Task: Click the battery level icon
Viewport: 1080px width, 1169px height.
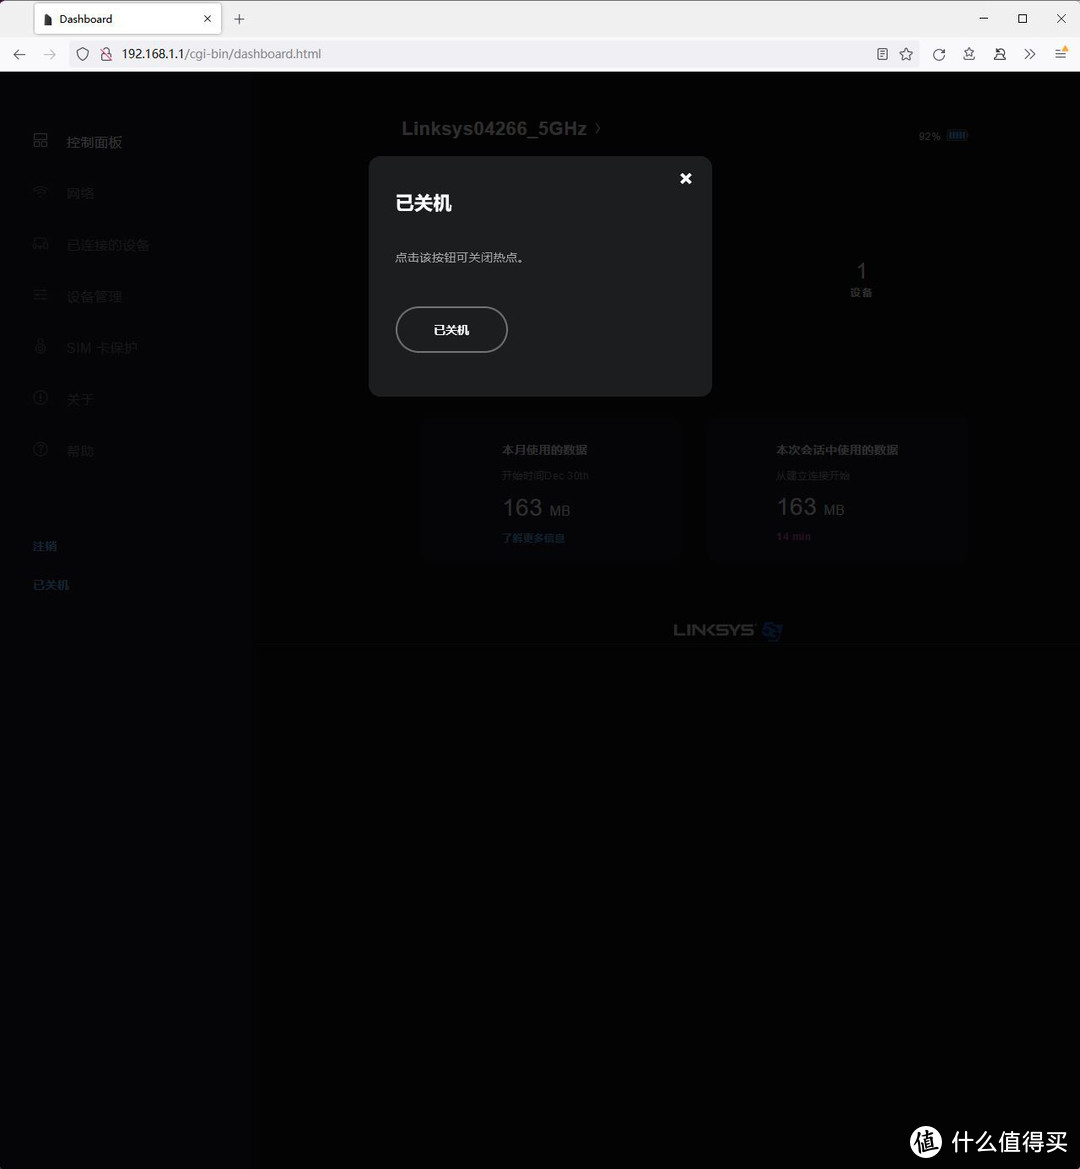Action: tap(958, 135)
